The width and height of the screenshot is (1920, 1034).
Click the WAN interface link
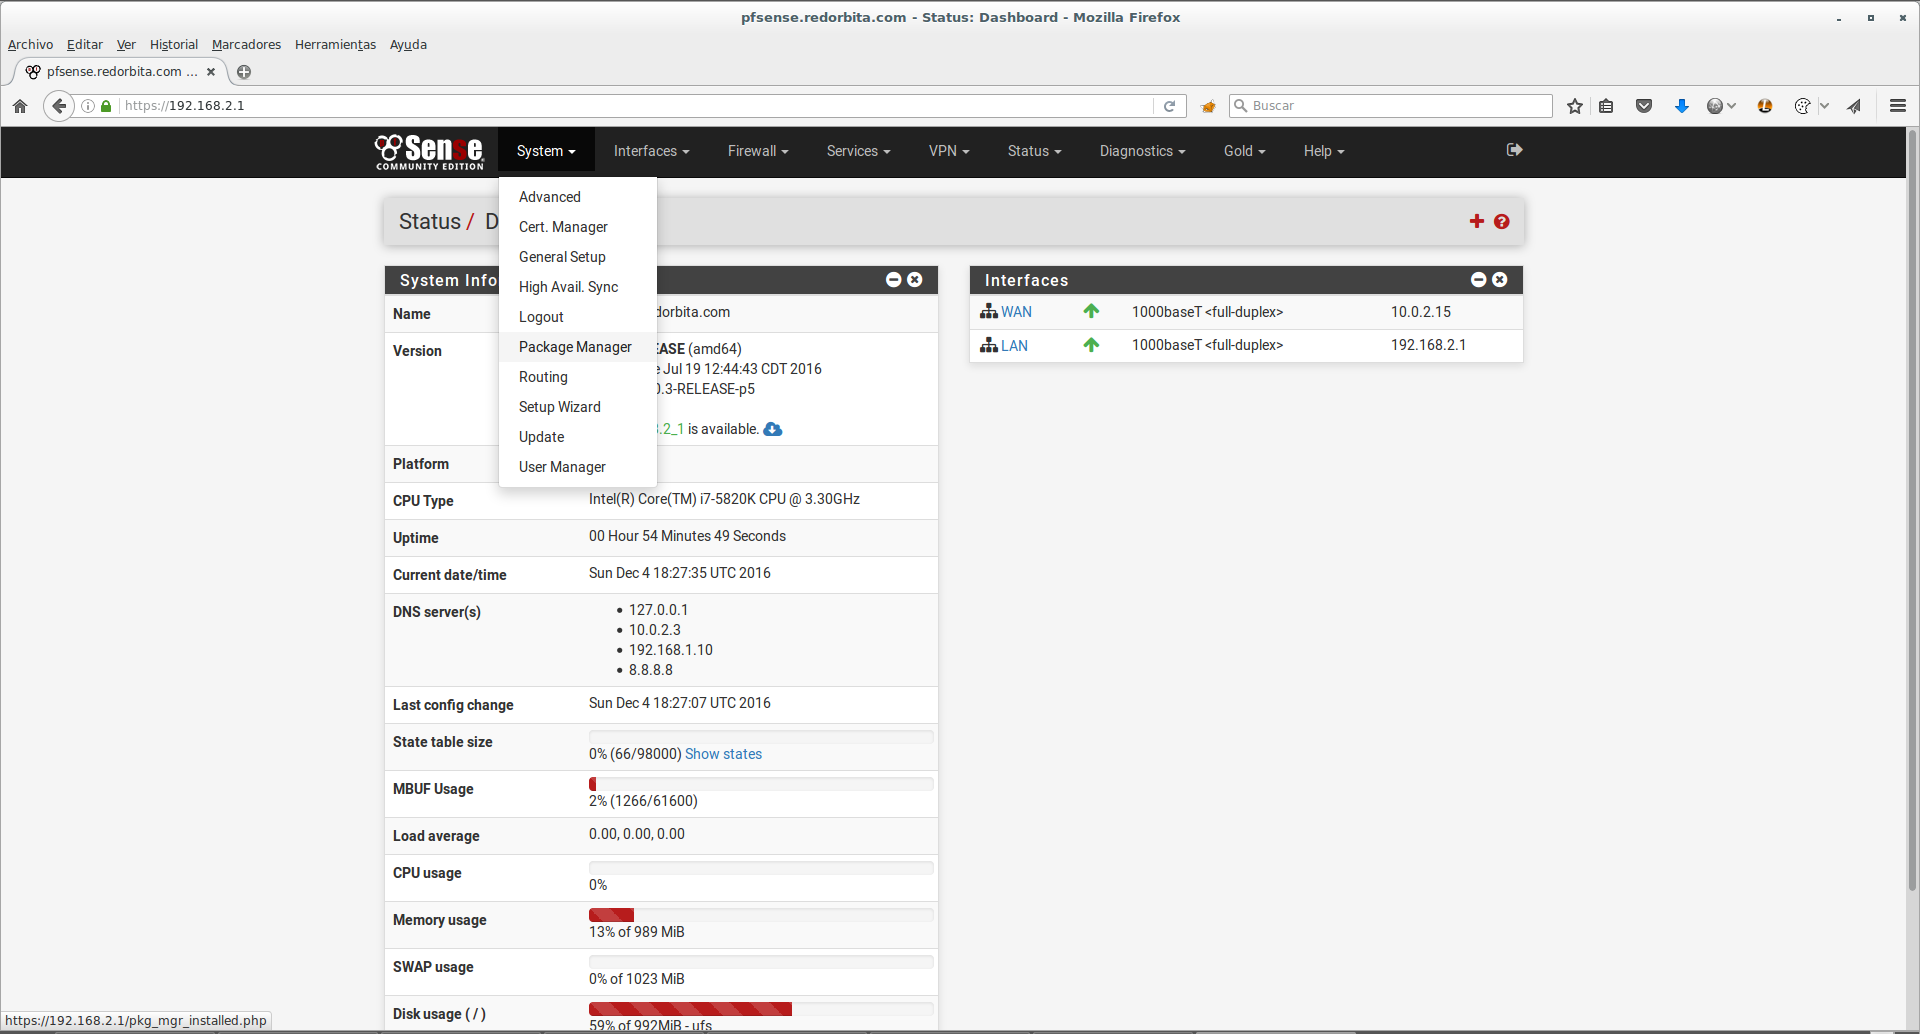[x=1016, y=312]
